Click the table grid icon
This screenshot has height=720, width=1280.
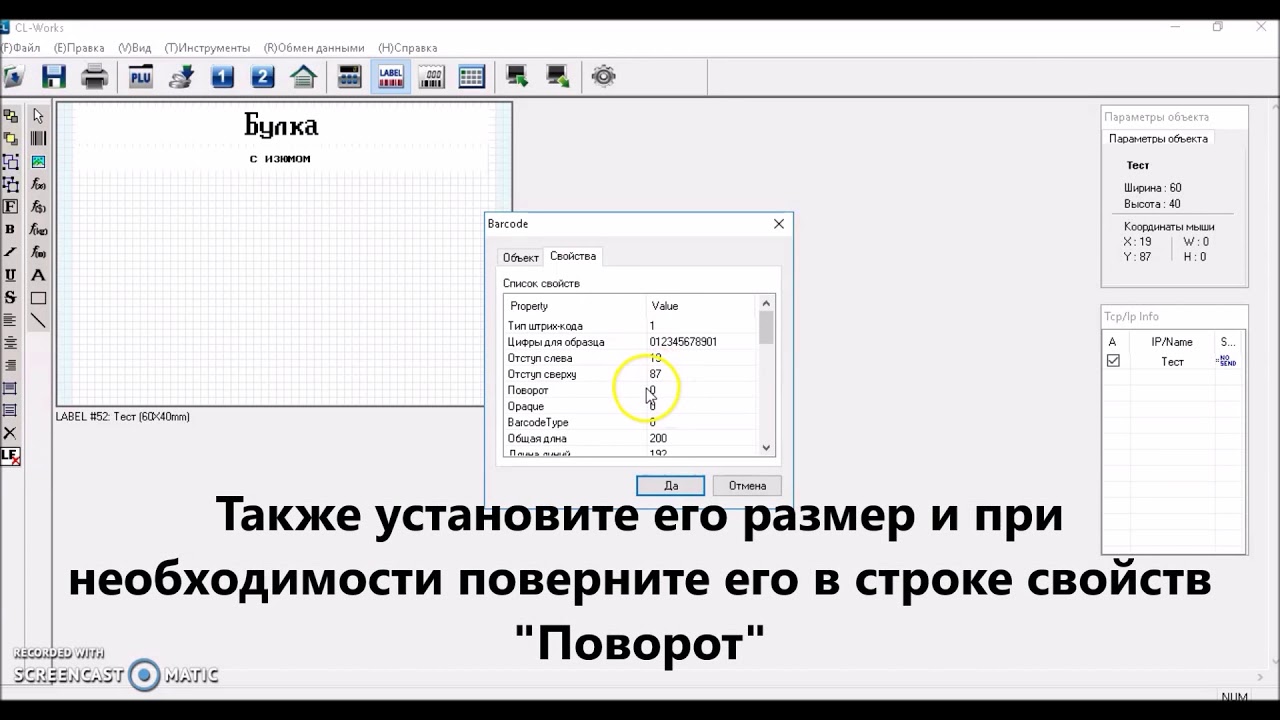tap(471, 76)
